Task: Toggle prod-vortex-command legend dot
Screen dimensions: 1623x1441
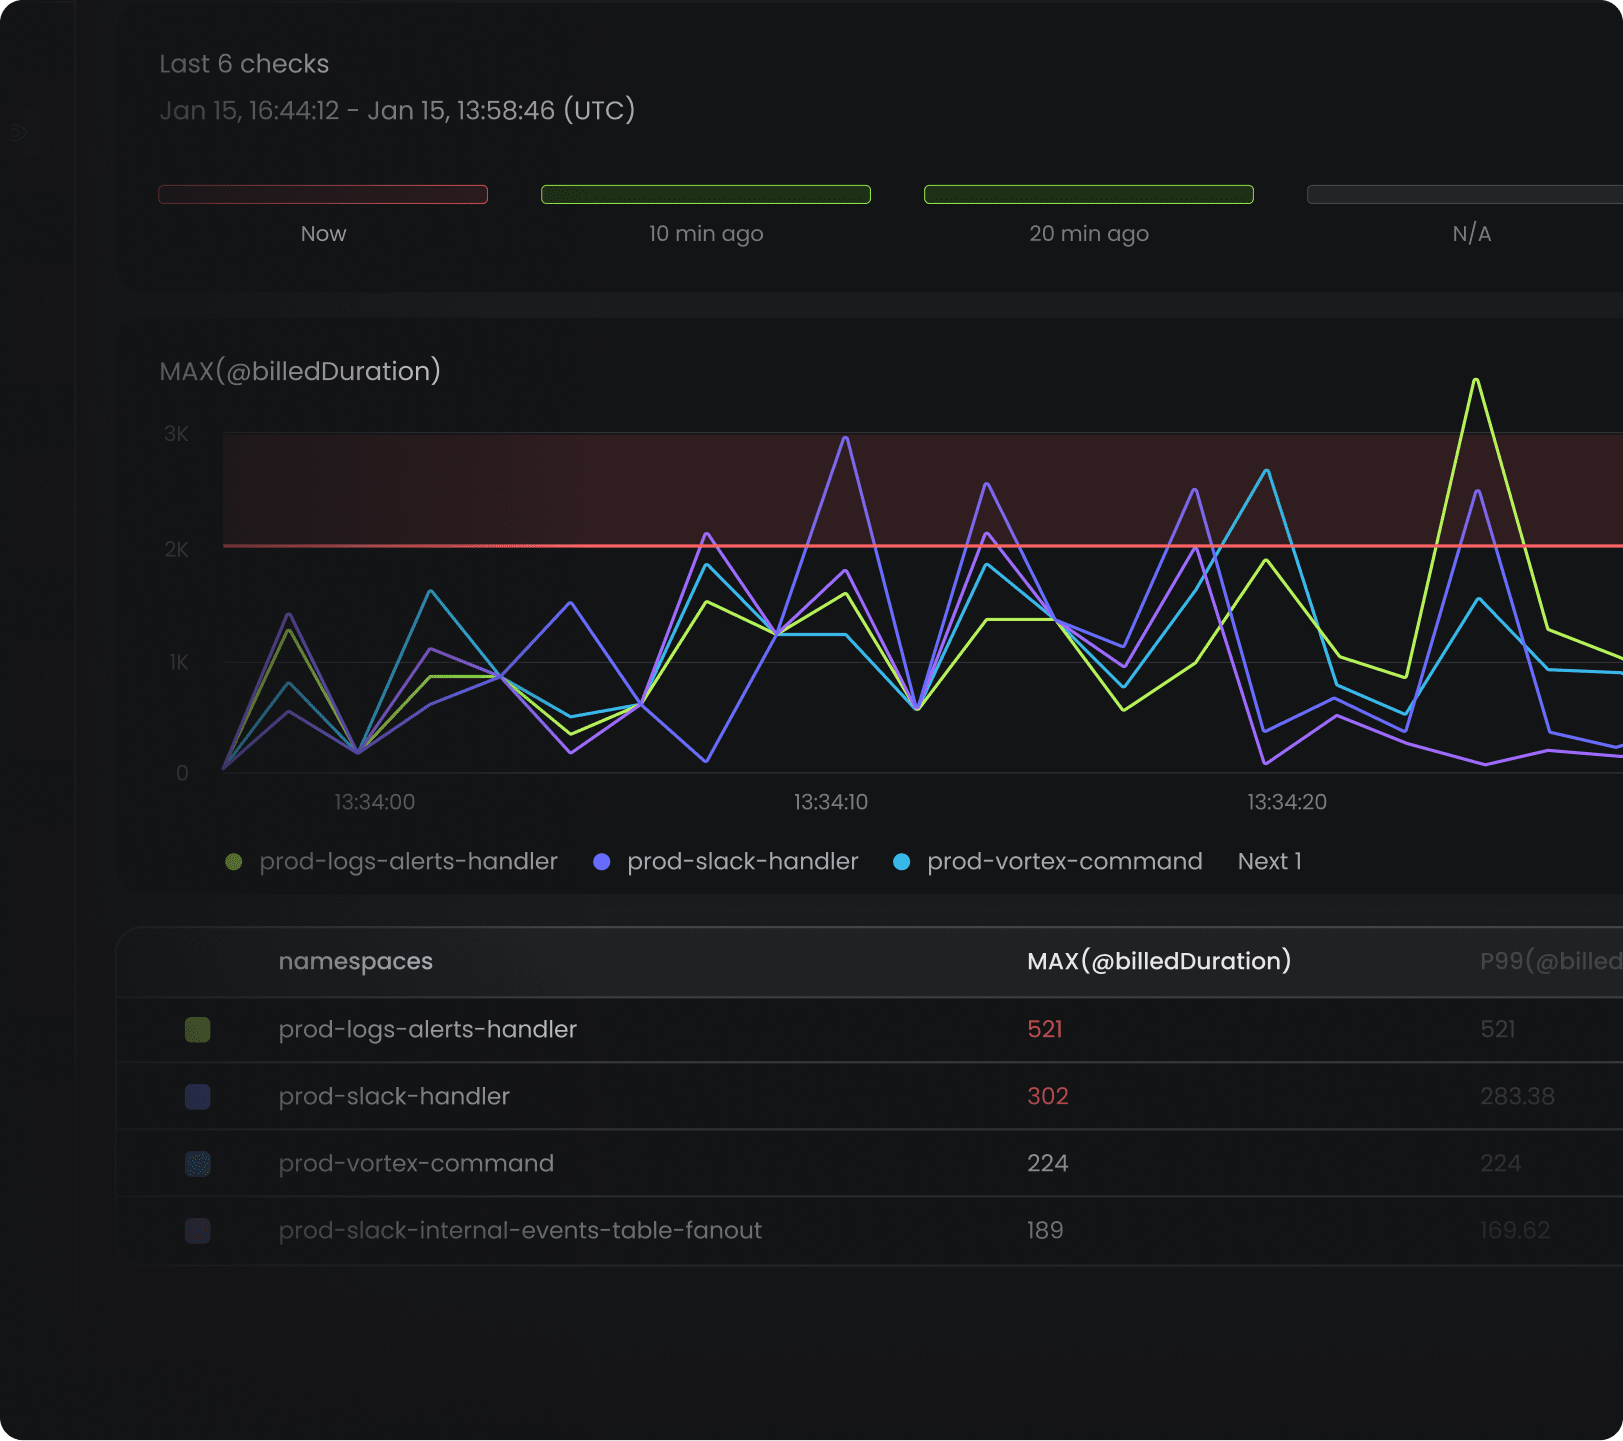Action: 902,862
